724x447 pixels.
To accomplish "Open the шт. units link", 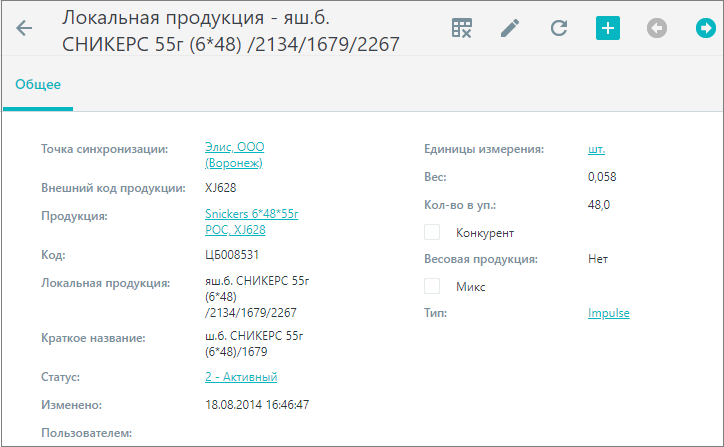I will click(596, 149).
